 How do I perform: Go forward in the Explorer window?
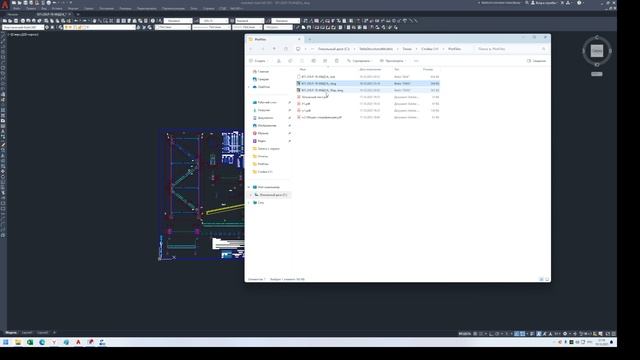pyautogui.click(x=262, y=49)
